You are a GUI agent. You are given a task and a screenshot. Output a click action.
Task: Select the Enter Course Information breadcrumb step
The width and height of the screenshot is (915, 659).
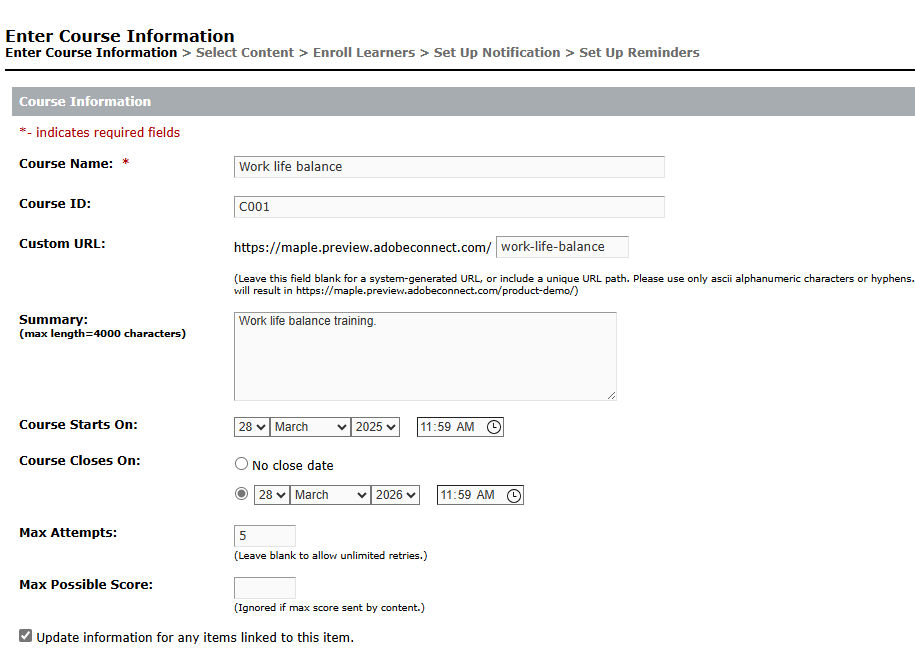click(x=91, y=53)
